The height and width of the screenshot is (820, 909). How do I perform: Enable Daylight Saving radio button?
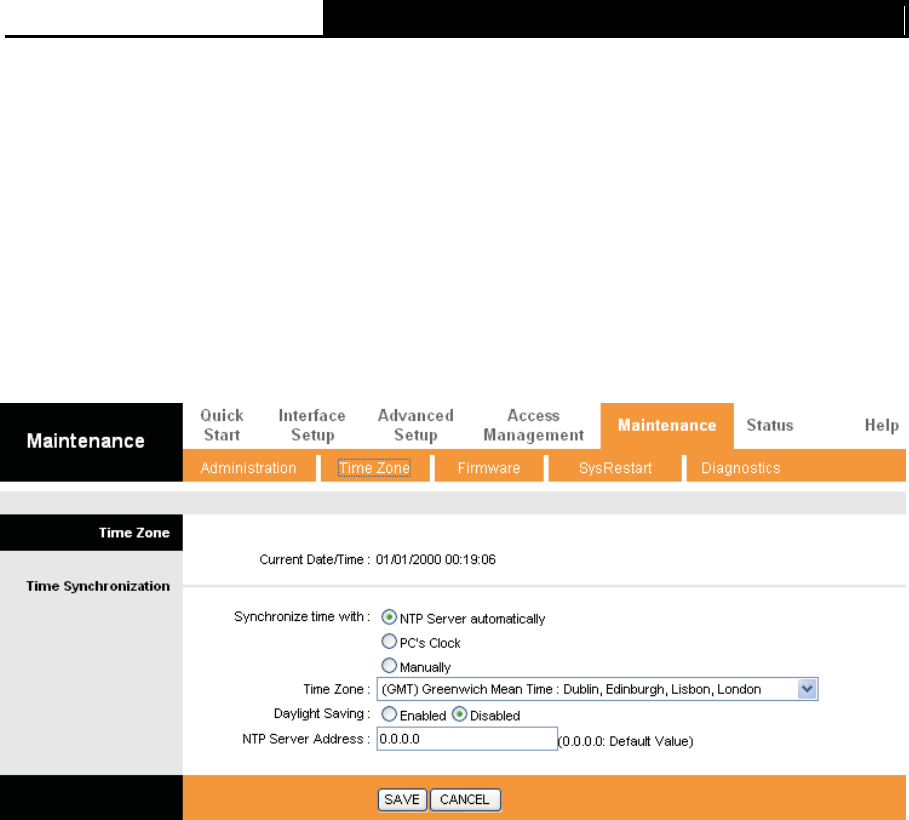[x=389, y=714]
